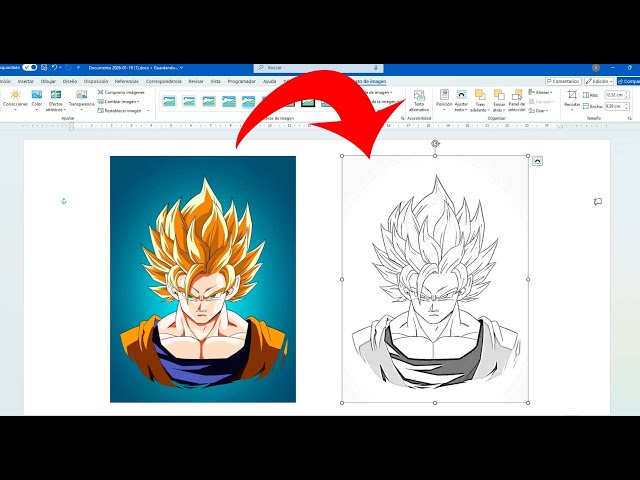
Task: Open the Diseño tab
Action: pos(70,81)
